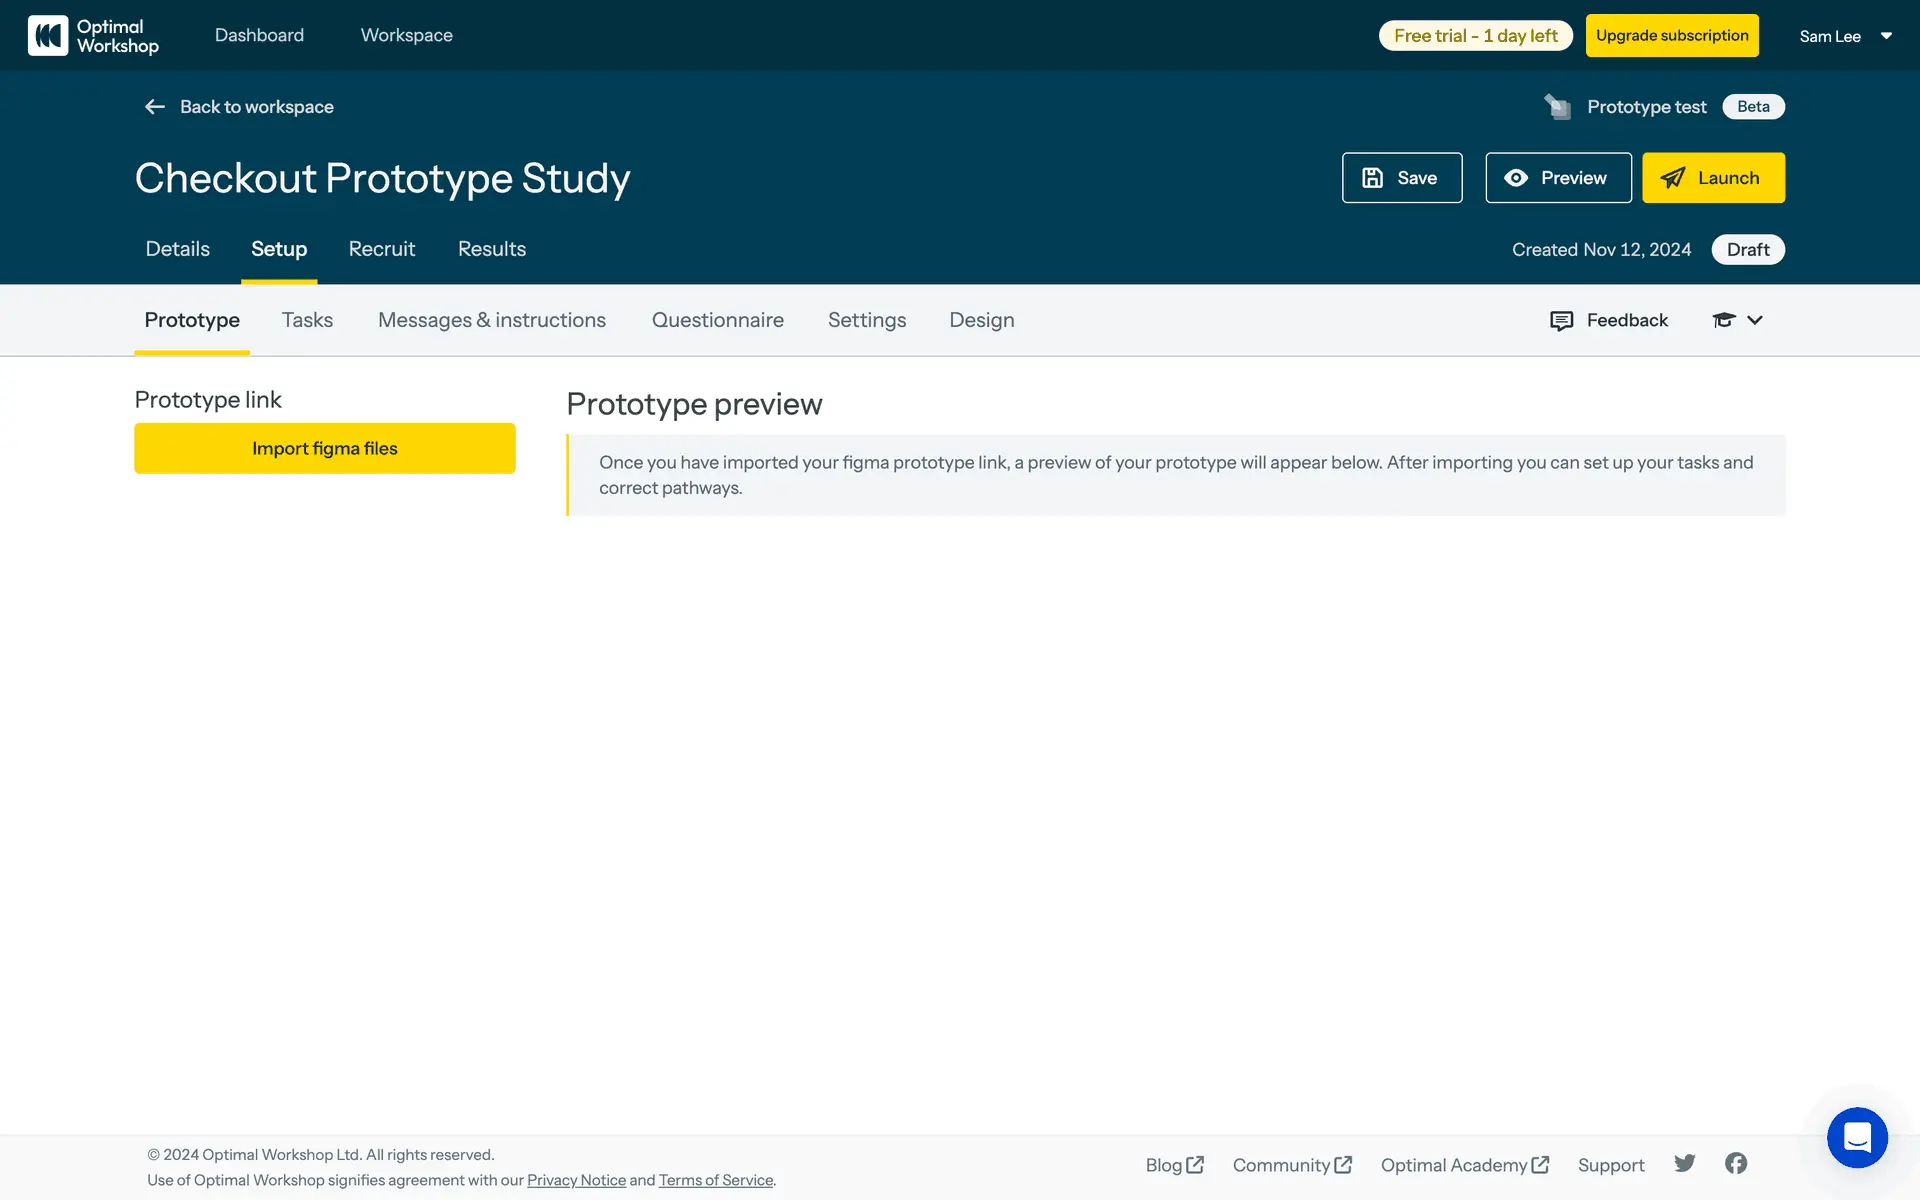1920x1200 pixels.
Task: Click the graduation cap help icon
Action: [1723, 320]
